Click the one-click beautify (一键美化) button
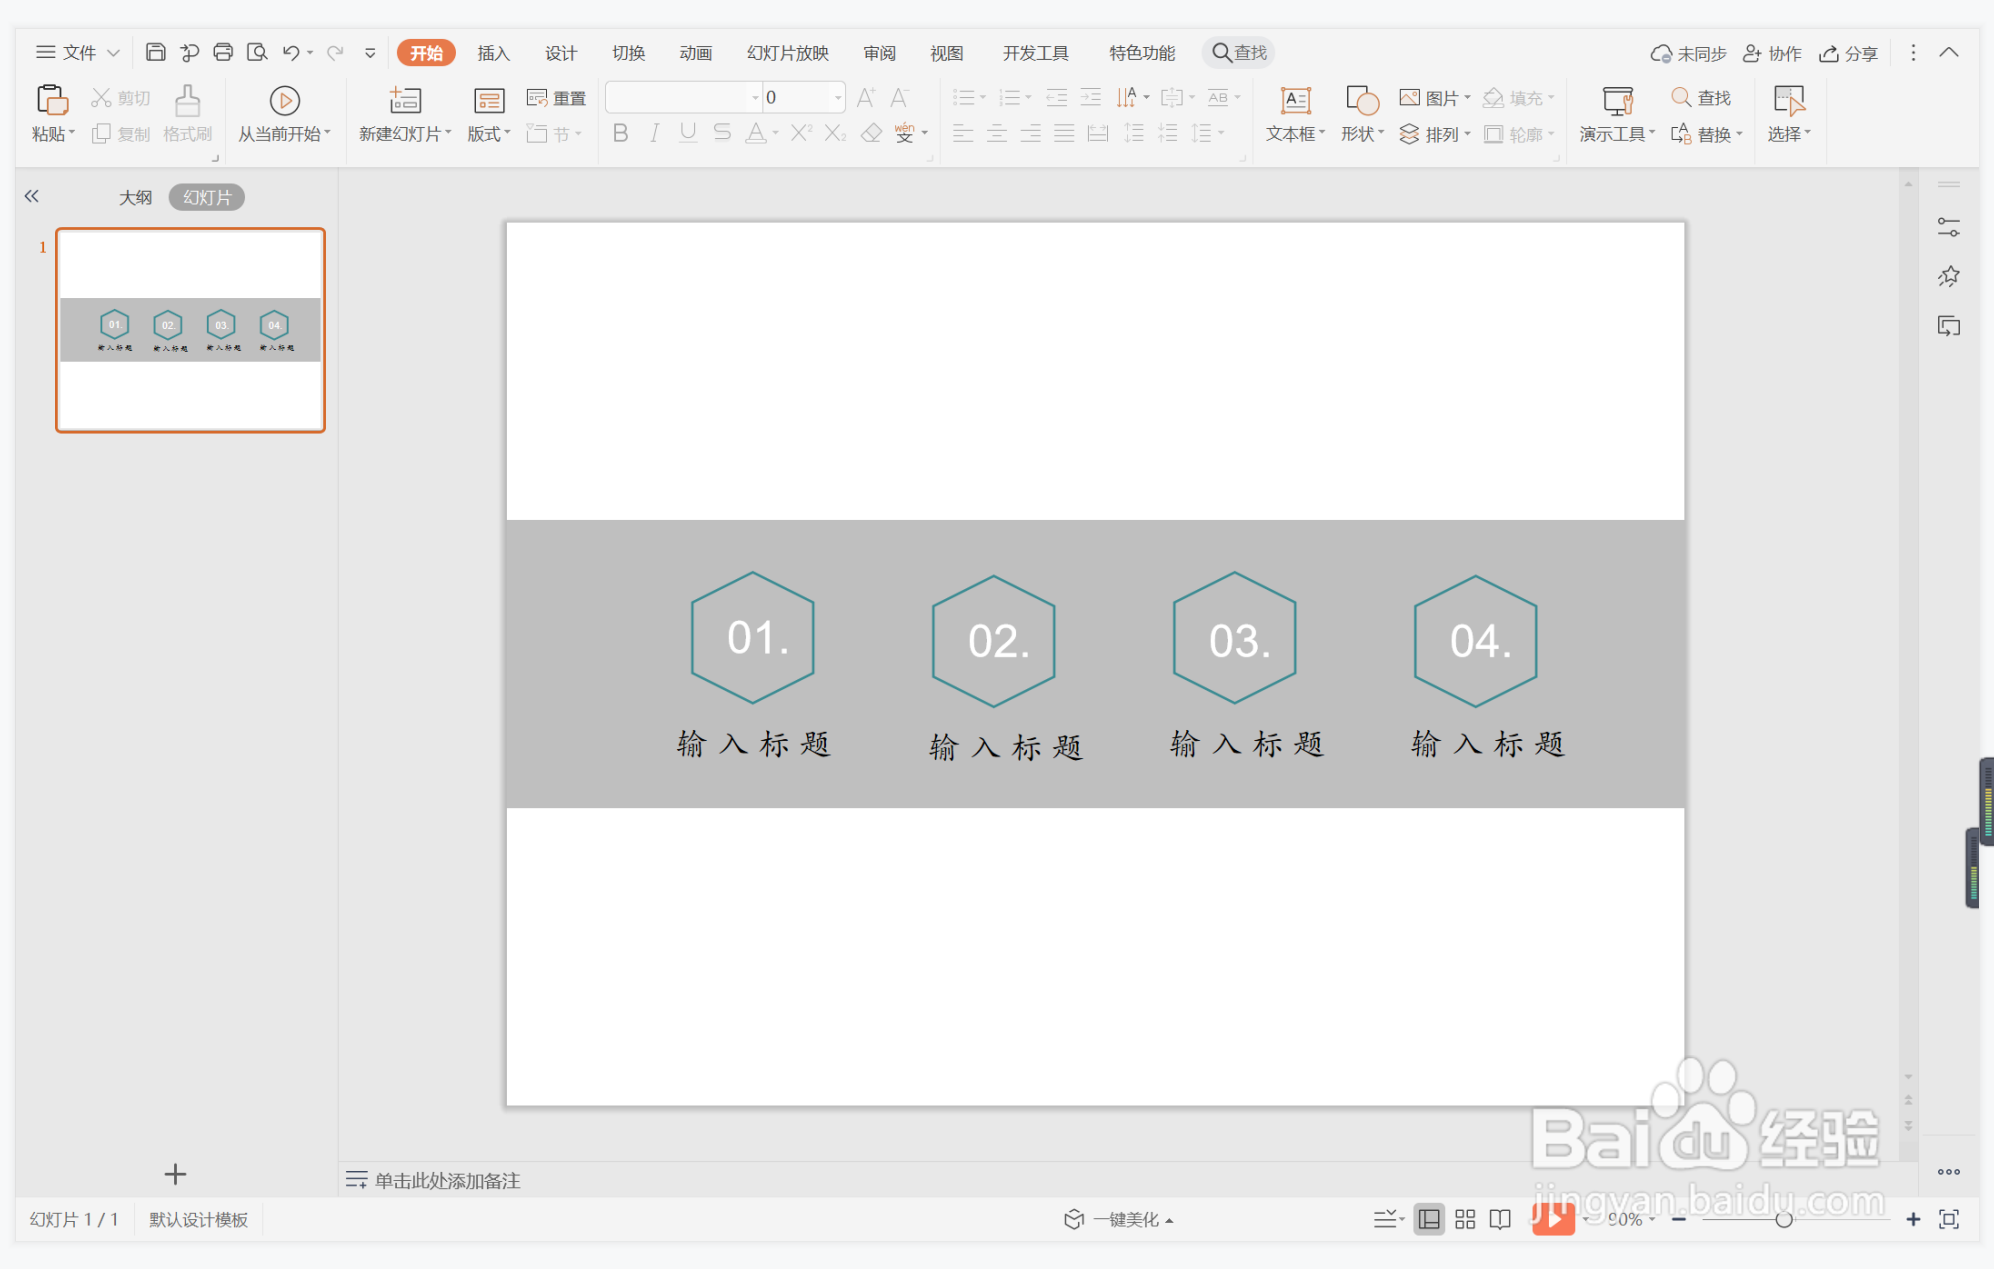The width and height of the screenshot is (1994, 1269). 1118,1219
